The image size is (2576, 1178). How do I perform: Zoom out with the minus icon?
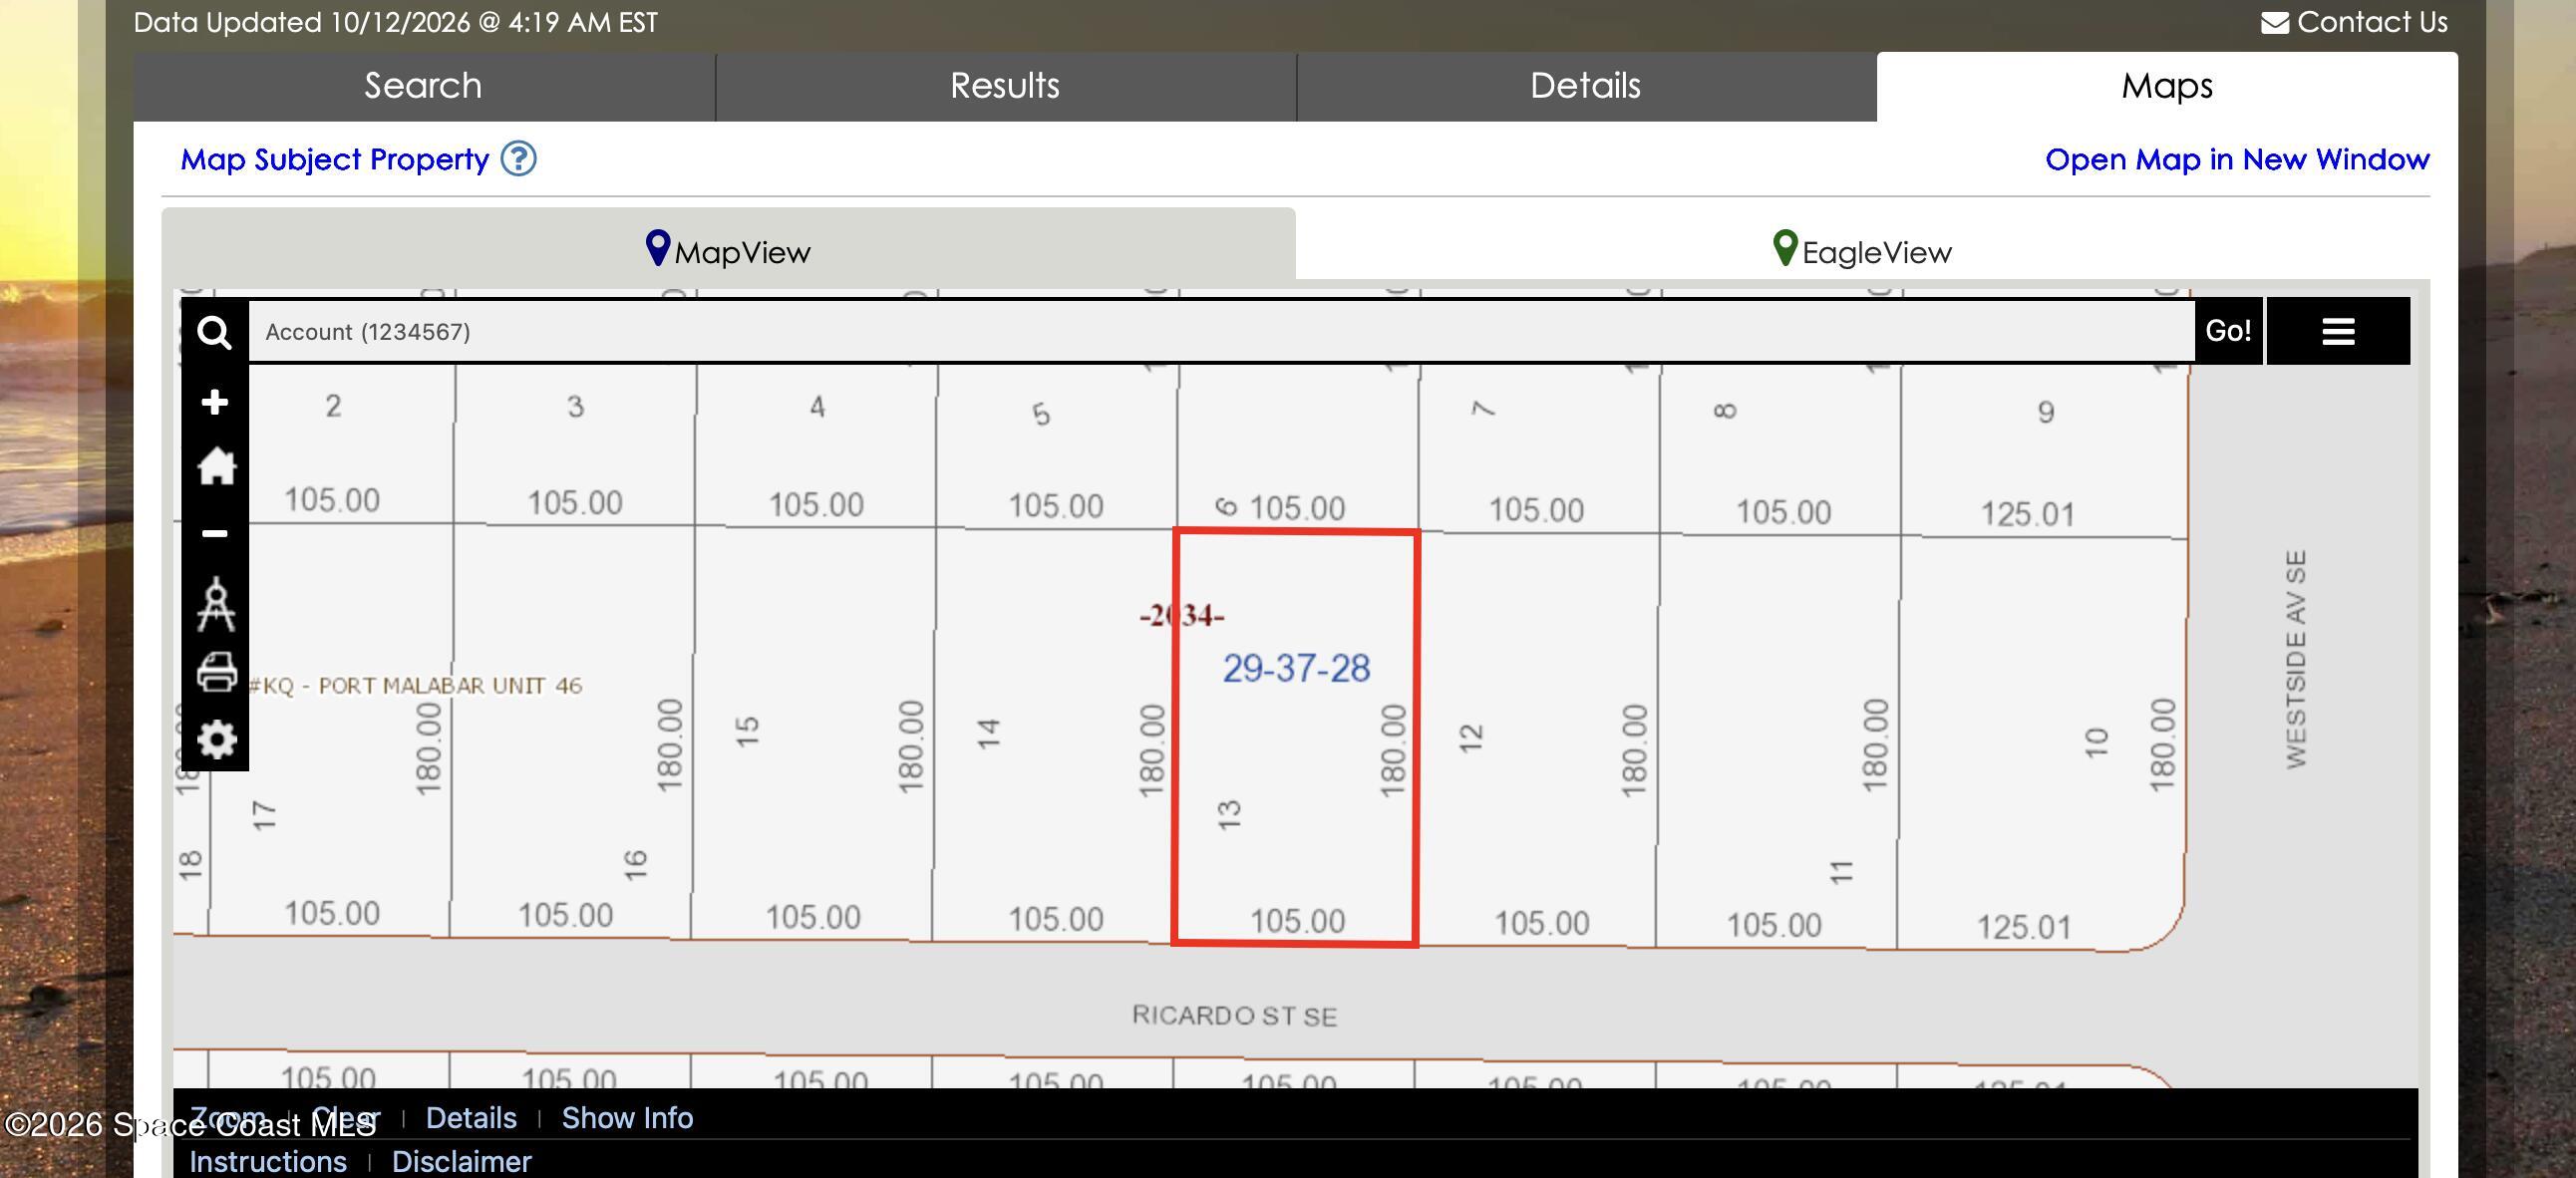(x=214, y=534)
